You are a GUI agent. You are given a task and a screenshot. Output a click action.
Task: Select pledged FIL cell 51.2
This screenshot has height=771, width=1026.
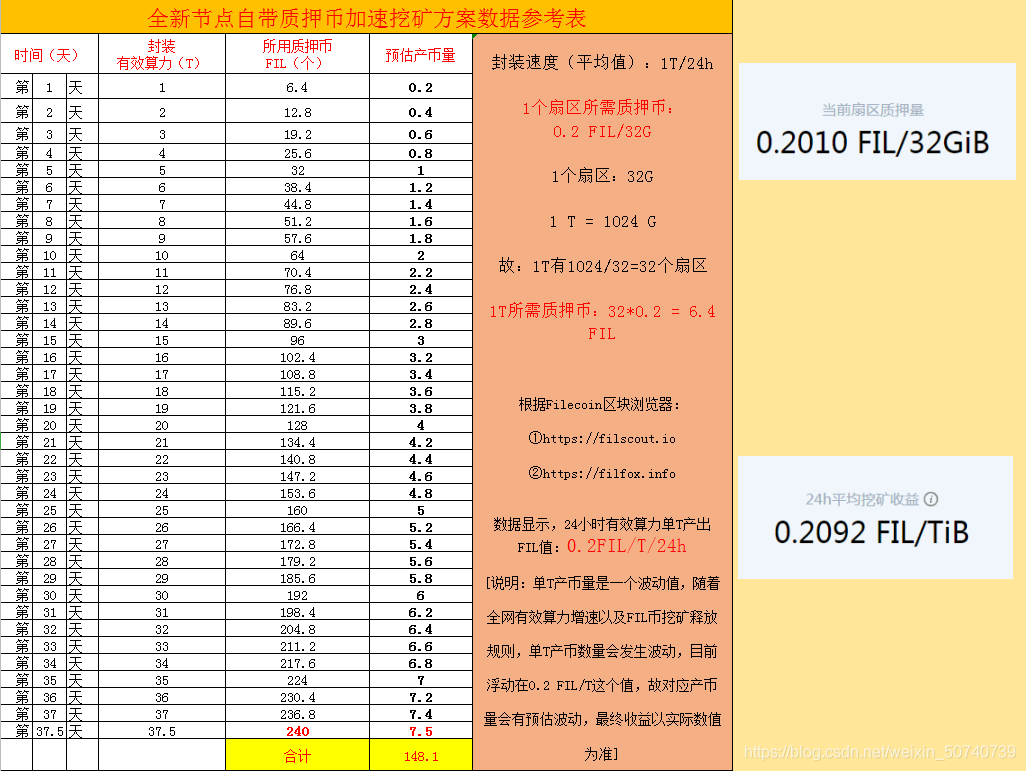pyautogui.click(x=297, y=221)
